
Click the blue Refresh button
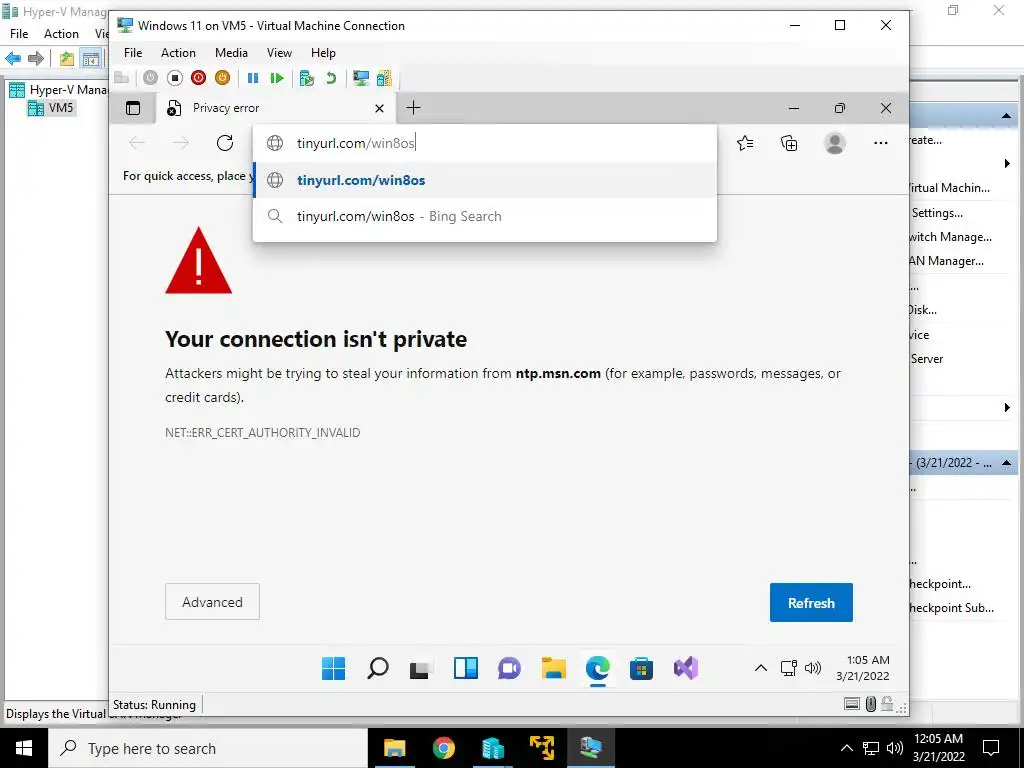[811, 602]
